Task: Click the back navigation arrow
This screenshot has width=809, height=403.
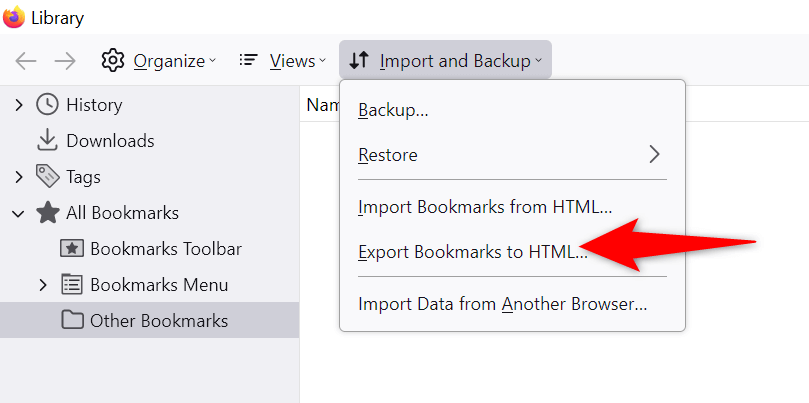Action: [26, 61]
